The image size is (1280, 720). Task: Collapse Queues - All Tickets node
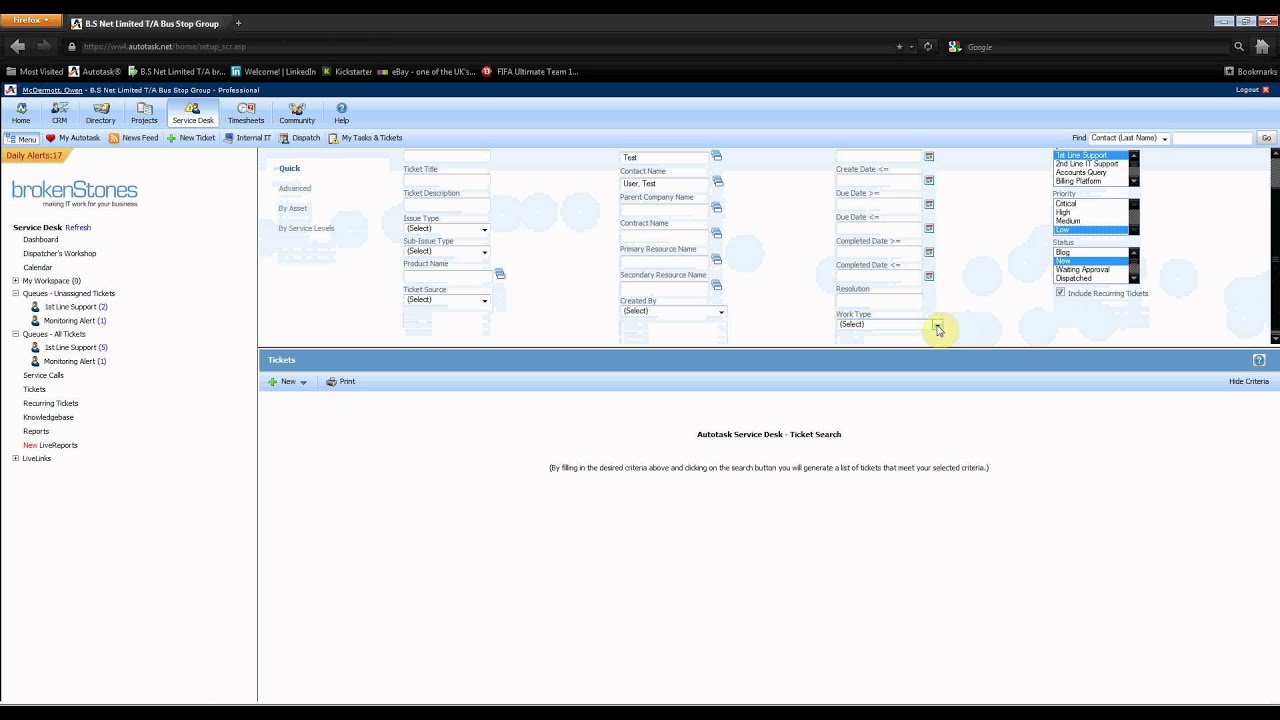(x=15, y=334)
